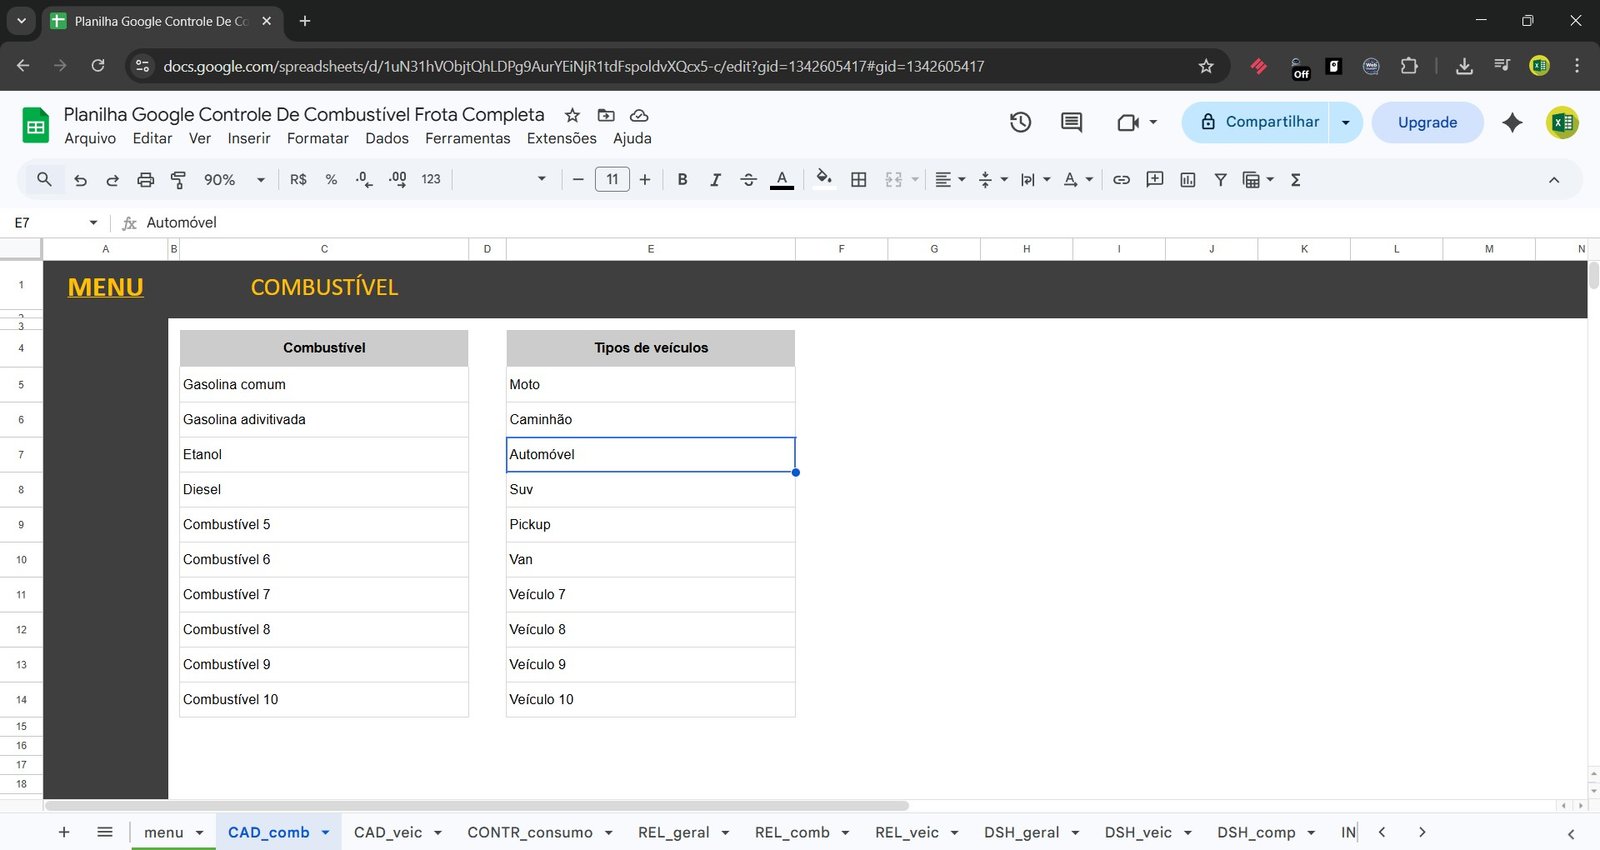Select the Pickup cell
The width and height of the screenshot is (1600, 850).
pyautogui.click(x=651, y=524)
